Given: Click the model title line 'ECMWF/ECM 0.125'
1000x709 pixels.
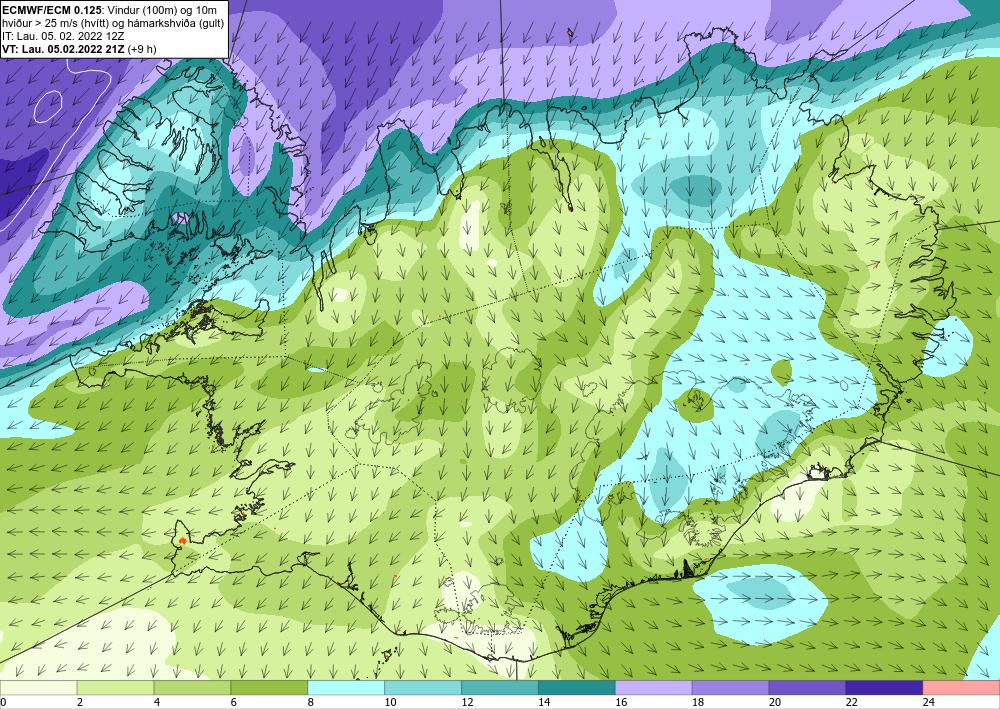Looking at the screenshot, I should pyautogui.click(x=52, y=10).
